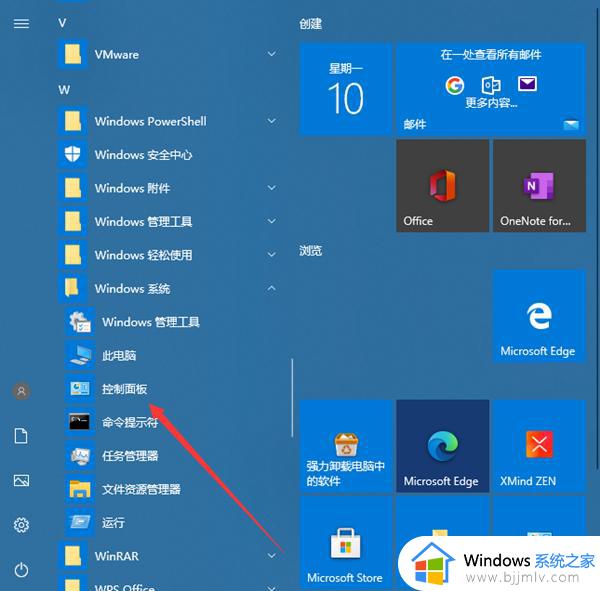Open 文件资源管理器 folder icon
Viewport: 600px width, 591px height.
click(80, 489)
